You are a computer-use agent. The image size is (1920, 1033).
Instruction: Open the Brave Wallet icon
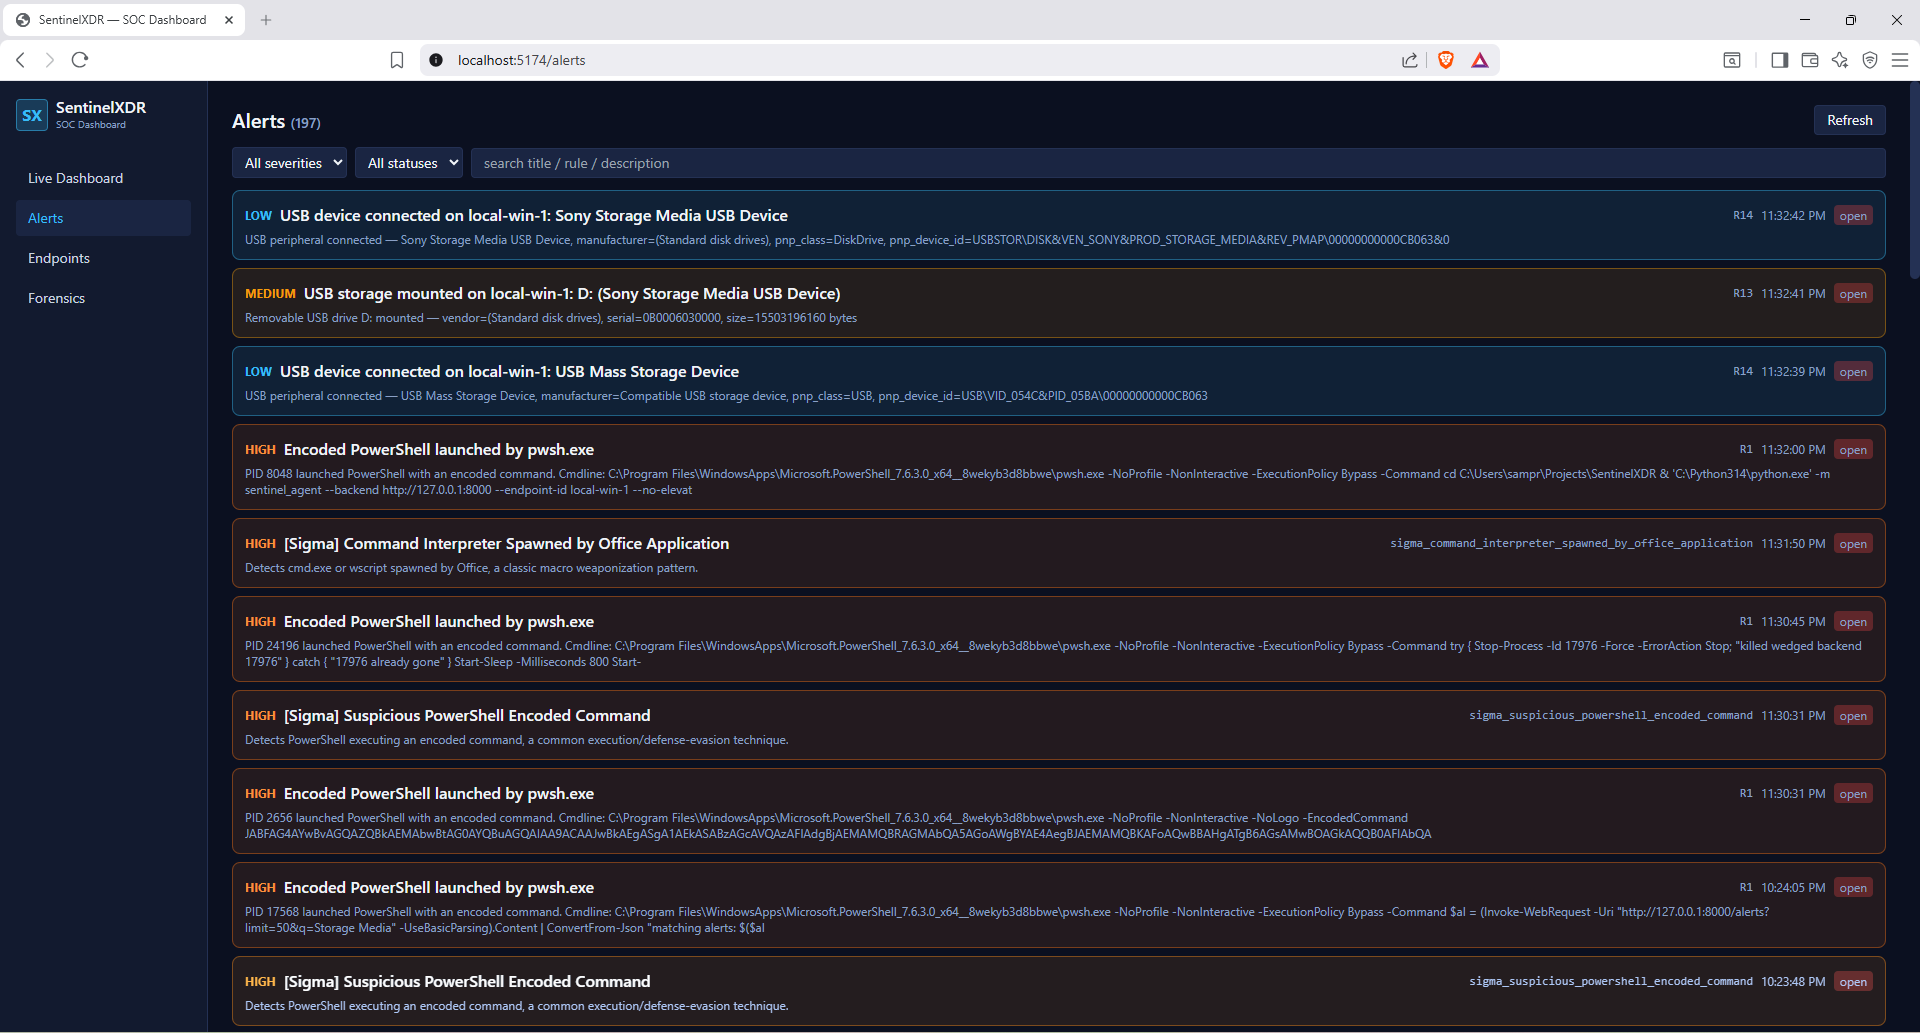1809,60
